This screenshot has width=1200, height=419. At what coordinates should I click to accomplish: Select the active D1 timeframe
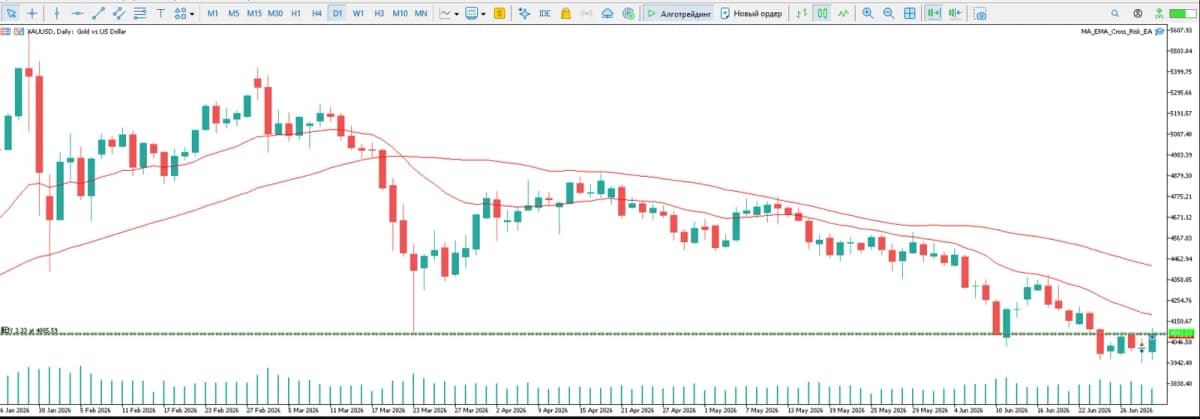tap(337, 13)
